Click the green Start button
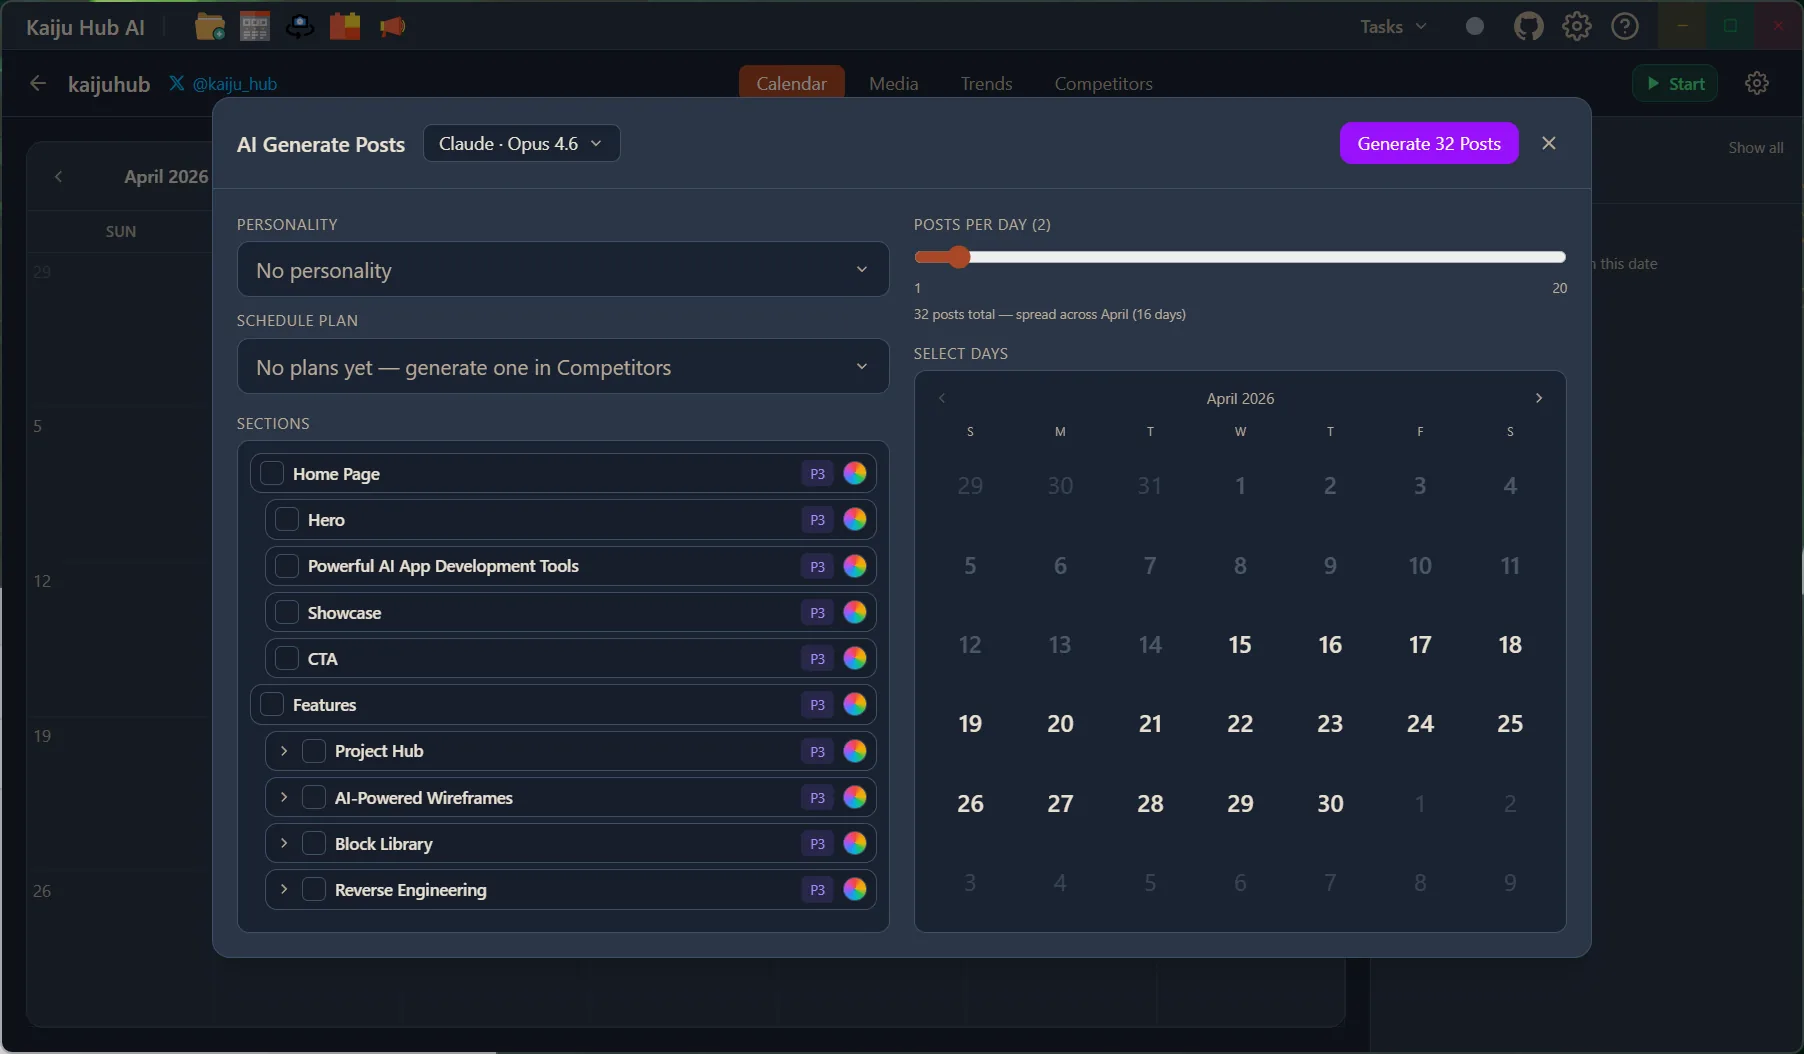Screen dimensions: 1804x1054 (1676, 83)
